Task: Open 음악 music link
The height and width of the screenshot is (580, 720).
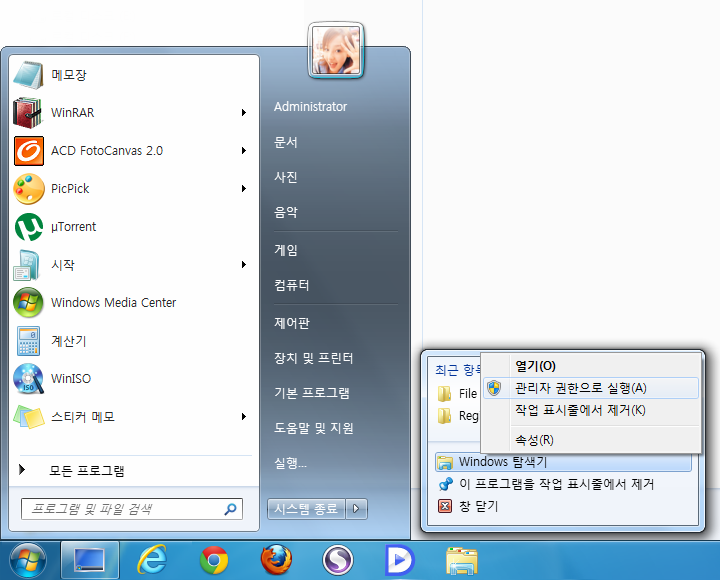Action: pos(286,212)
